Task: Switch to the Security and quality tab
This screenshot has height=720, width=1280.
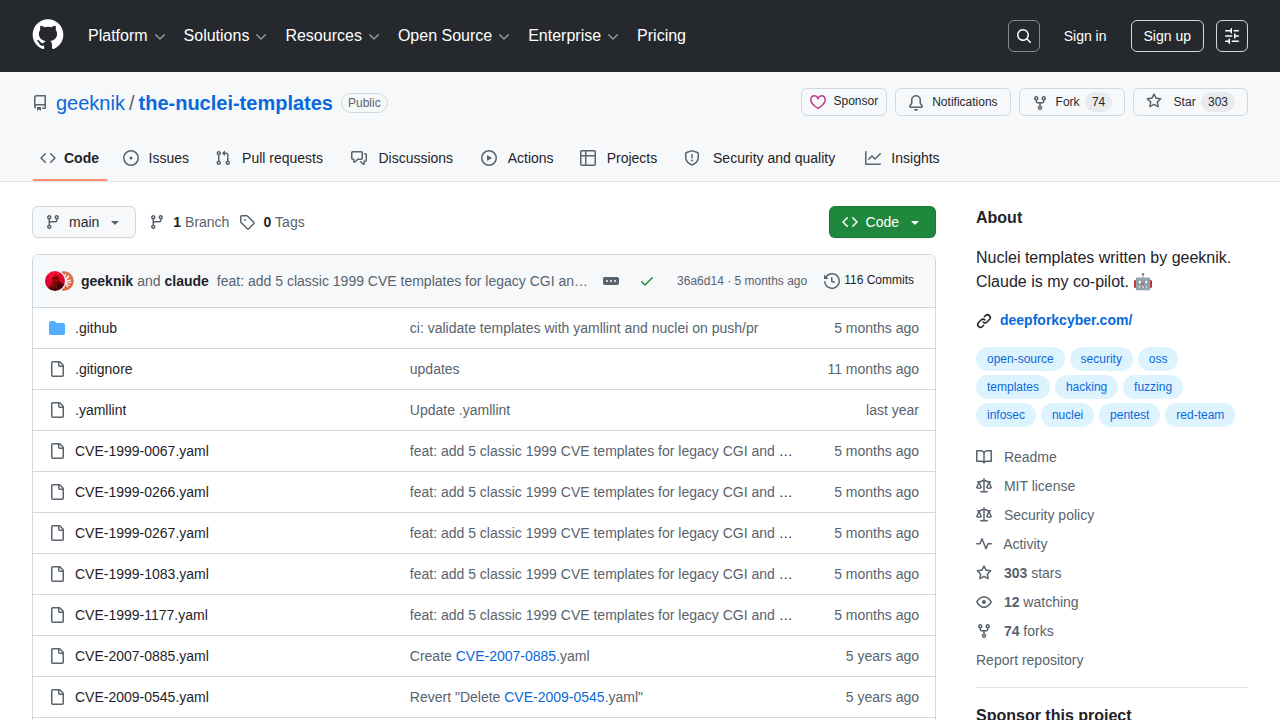Action: click(760, 158)
